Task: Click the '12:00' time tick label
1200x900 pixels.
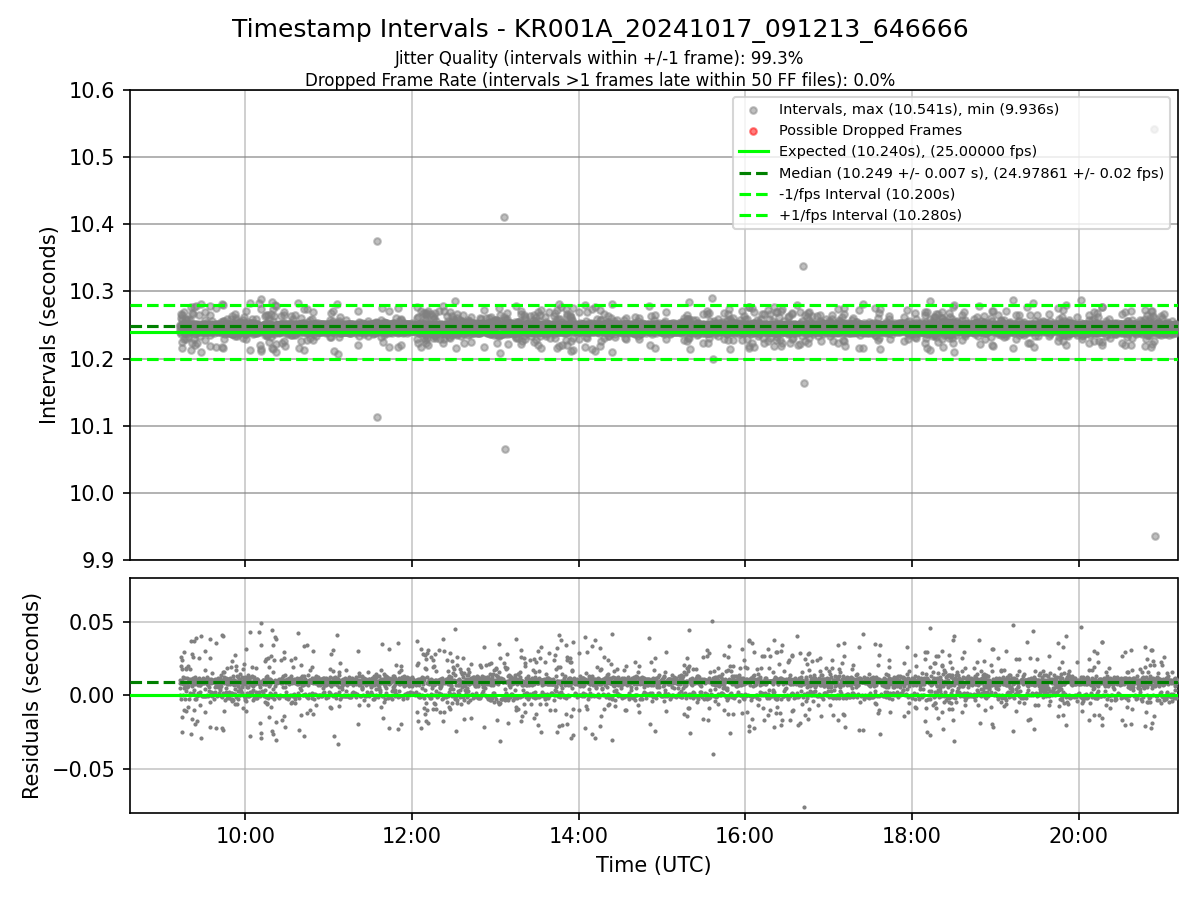Action: coord(412,835)
